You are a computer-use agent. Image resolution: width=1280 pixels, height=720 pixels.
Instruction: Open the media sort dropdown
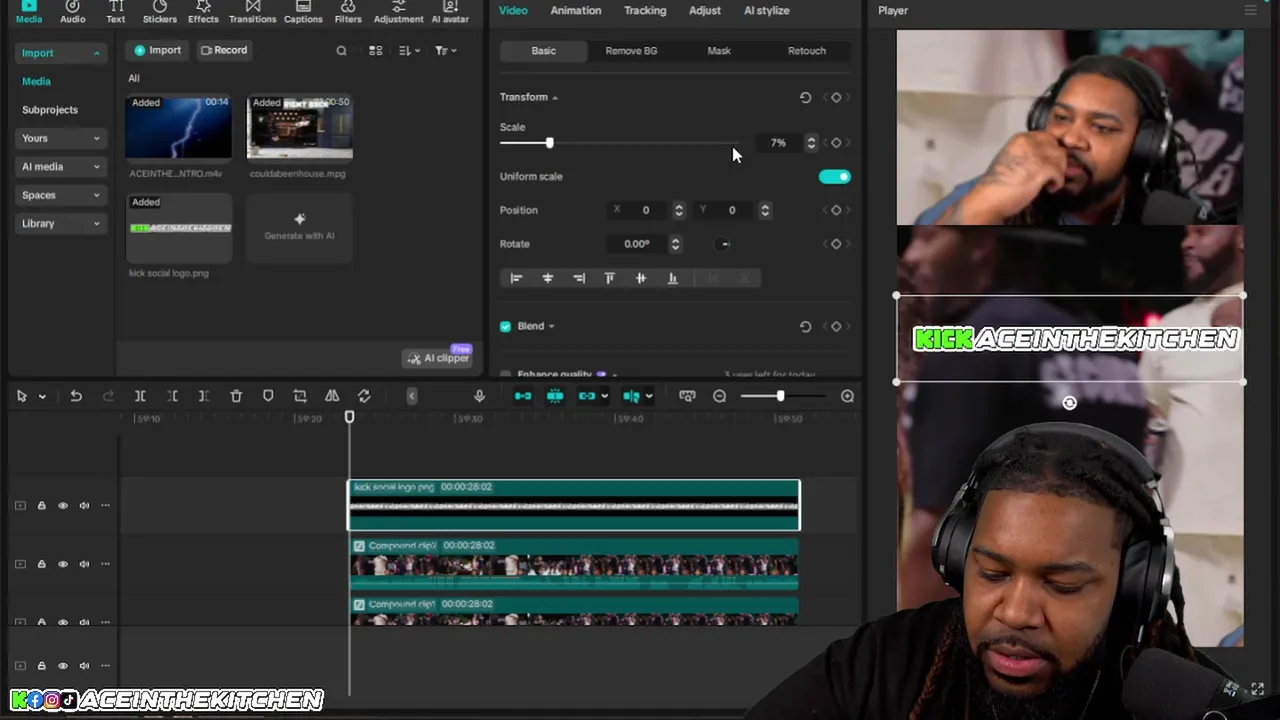point(408,50)
